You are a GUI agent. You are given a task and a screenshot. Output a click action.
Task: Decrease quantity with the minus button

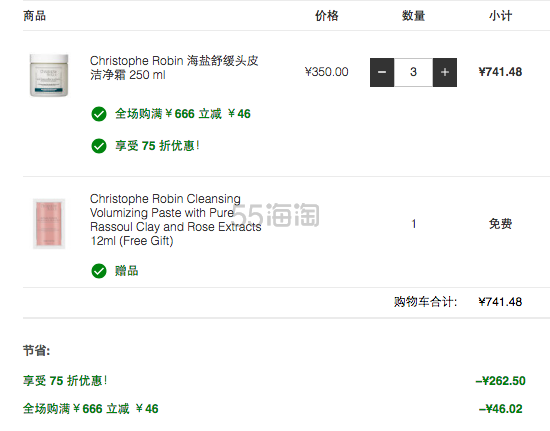click(x=382, y=72)
